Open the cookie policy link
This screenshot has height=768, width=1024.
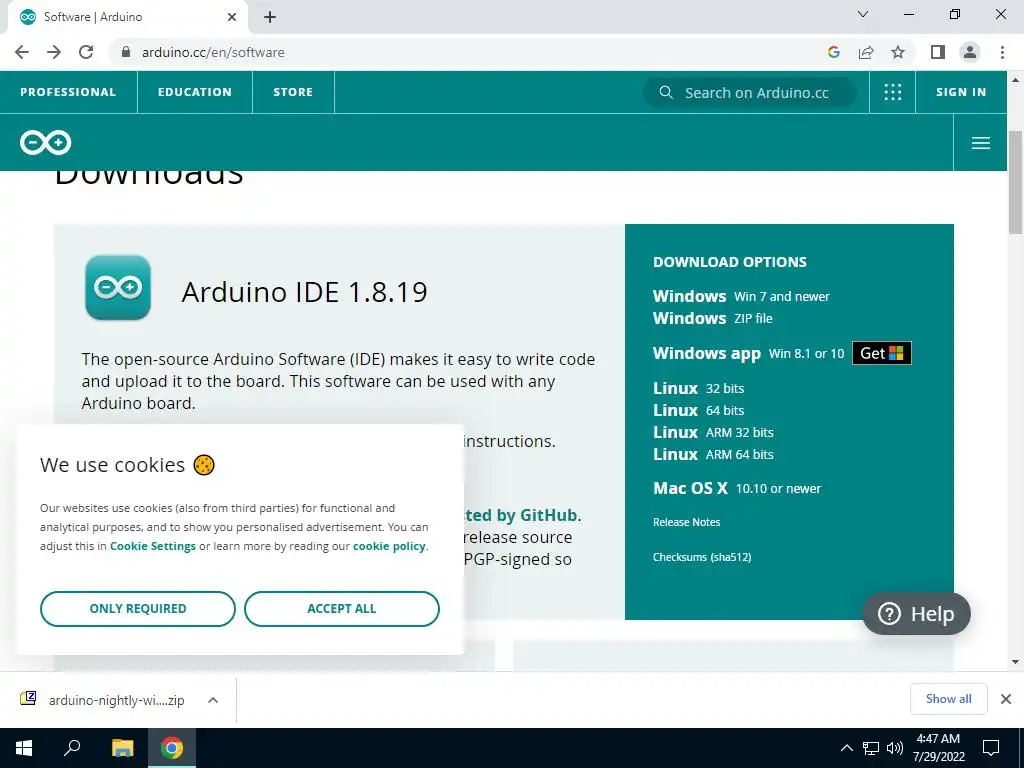389,546
